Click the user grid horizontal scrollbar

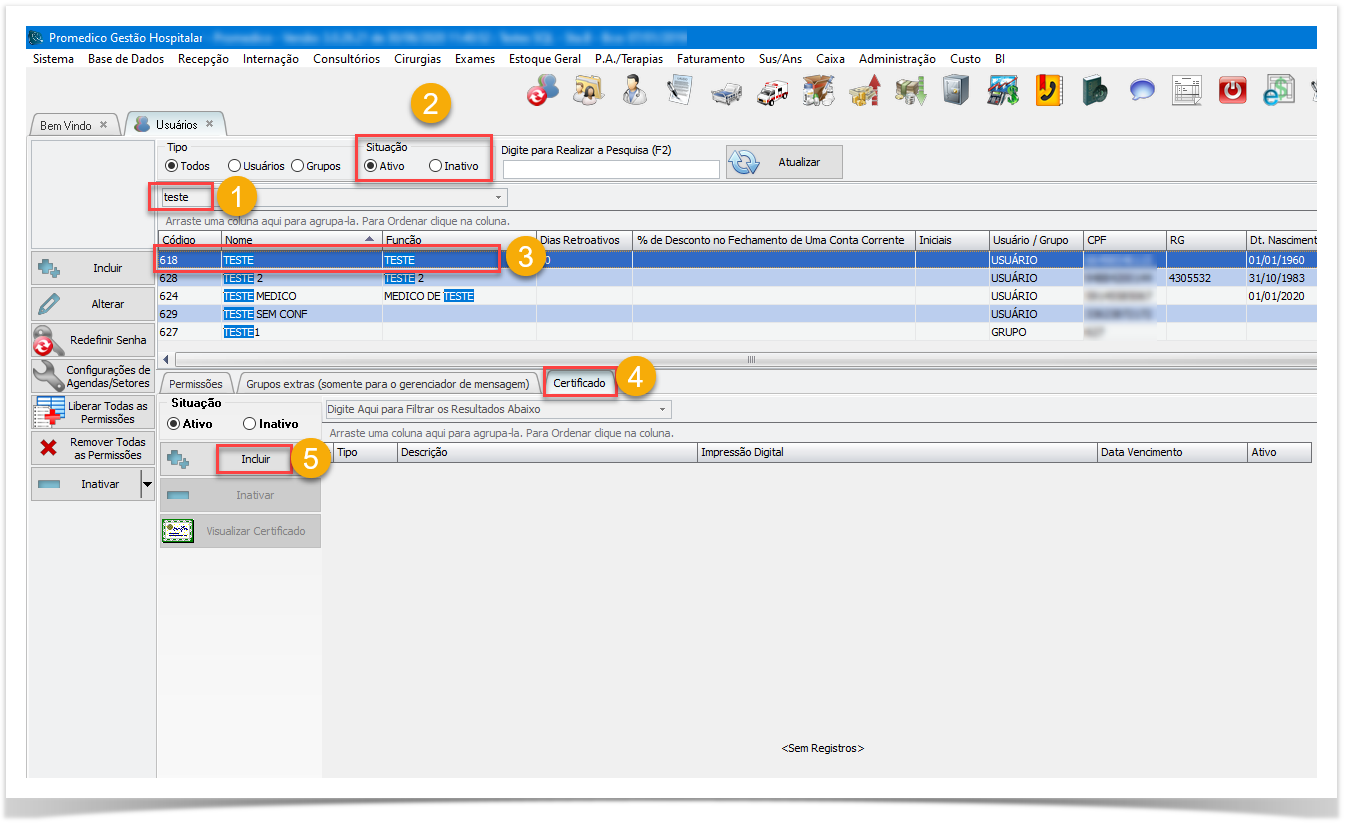coord(750,359)
